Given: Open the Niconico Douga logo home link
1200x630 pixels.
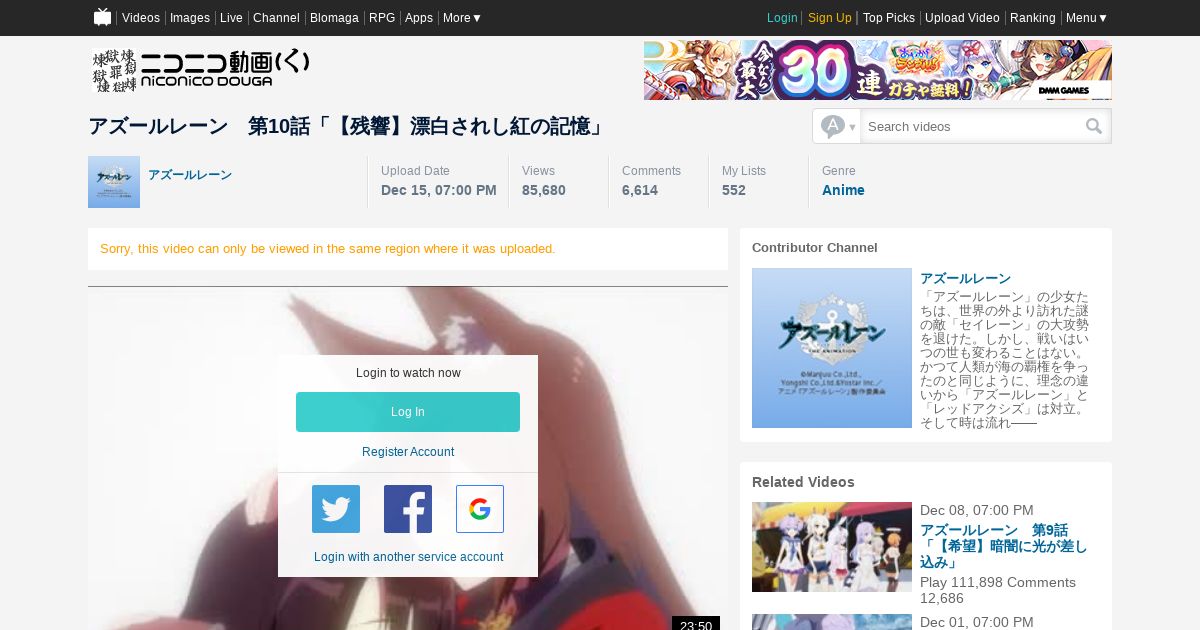Looking at the screenshot, I should point(199,70).
